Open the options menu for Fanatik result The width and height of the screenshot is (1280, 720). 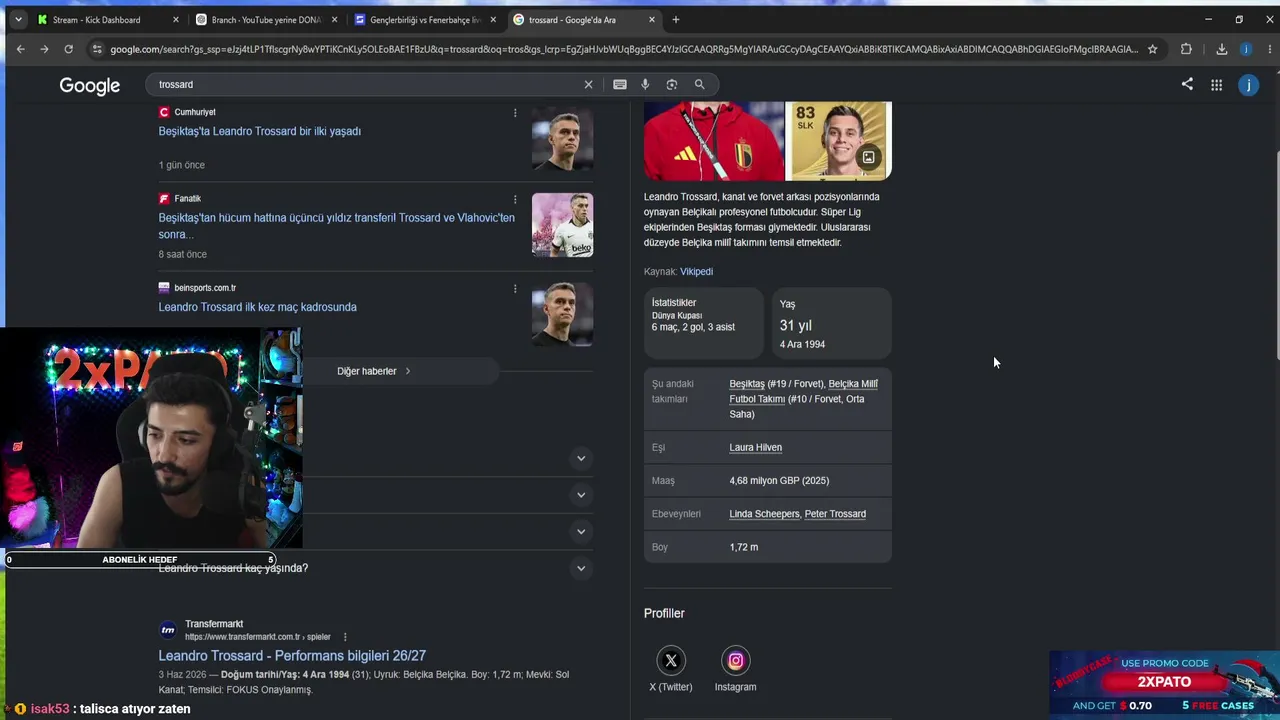(515, 199)
